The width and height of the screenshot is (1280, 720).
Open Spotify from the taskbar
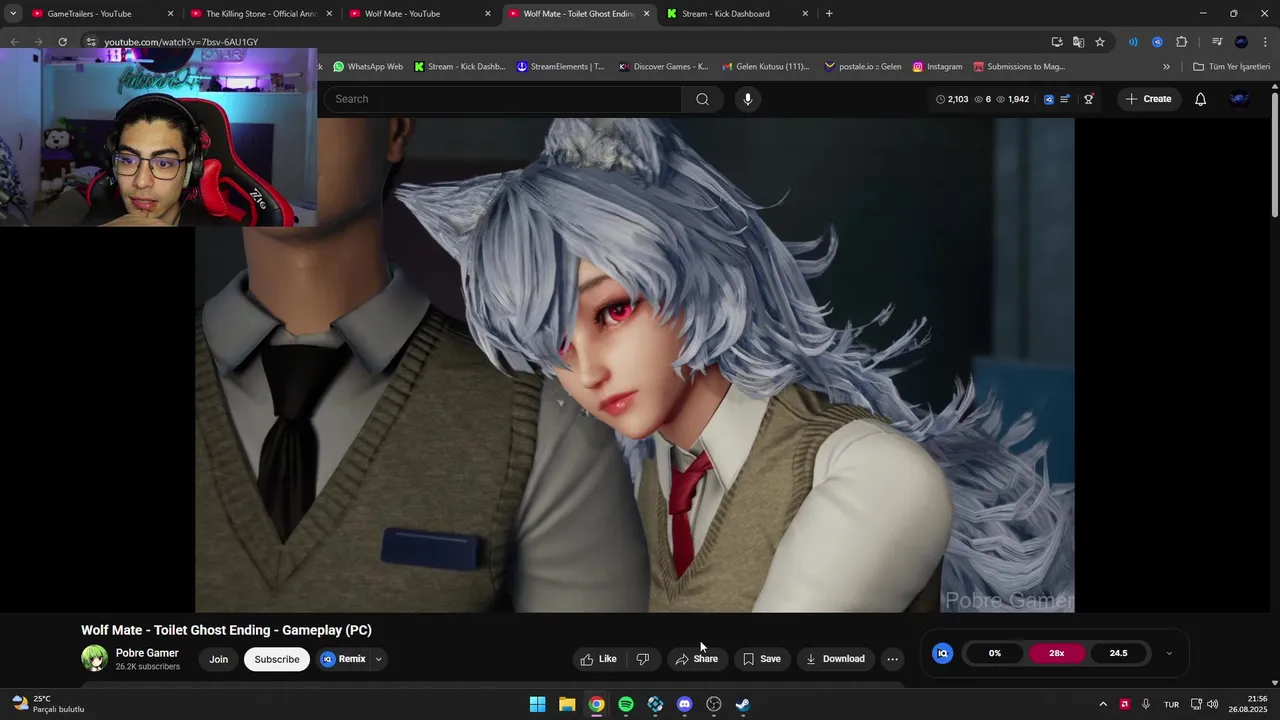pos(626,704)
